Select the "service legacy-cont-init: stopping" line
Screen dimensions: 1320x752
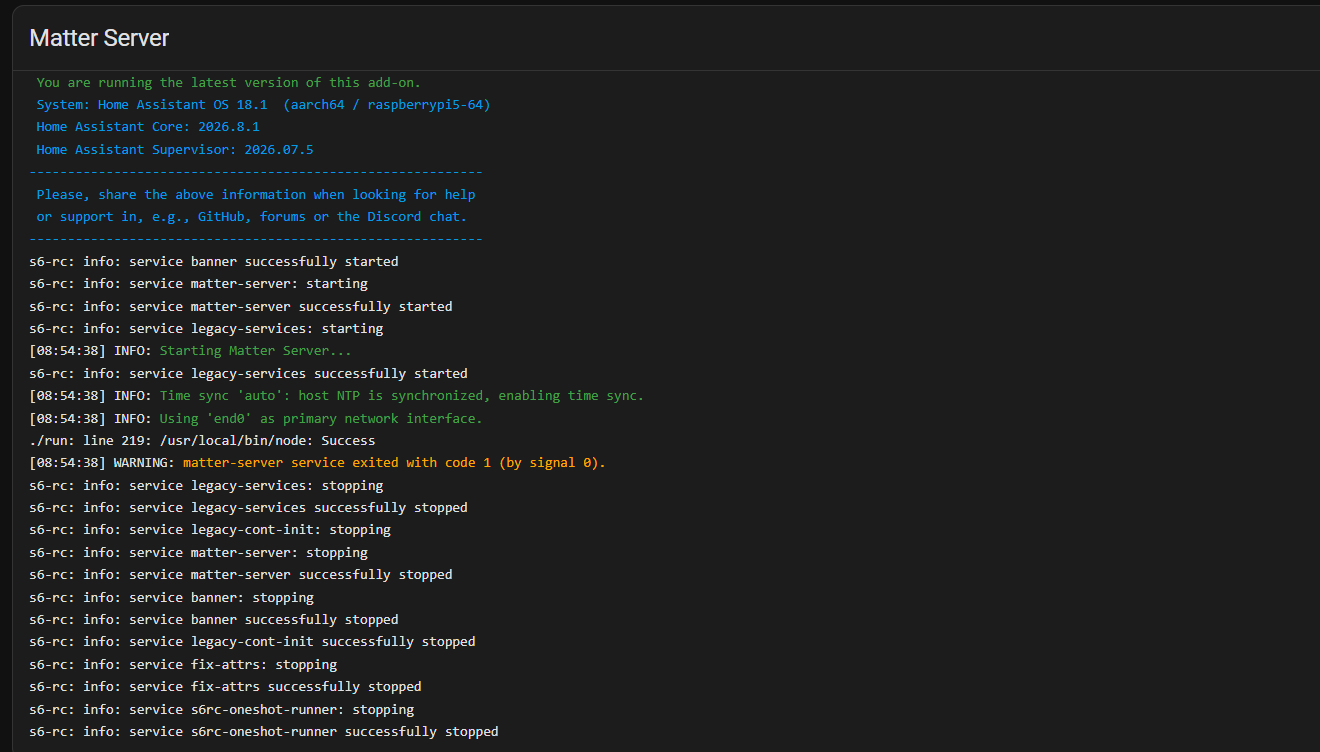coord(210,530)
